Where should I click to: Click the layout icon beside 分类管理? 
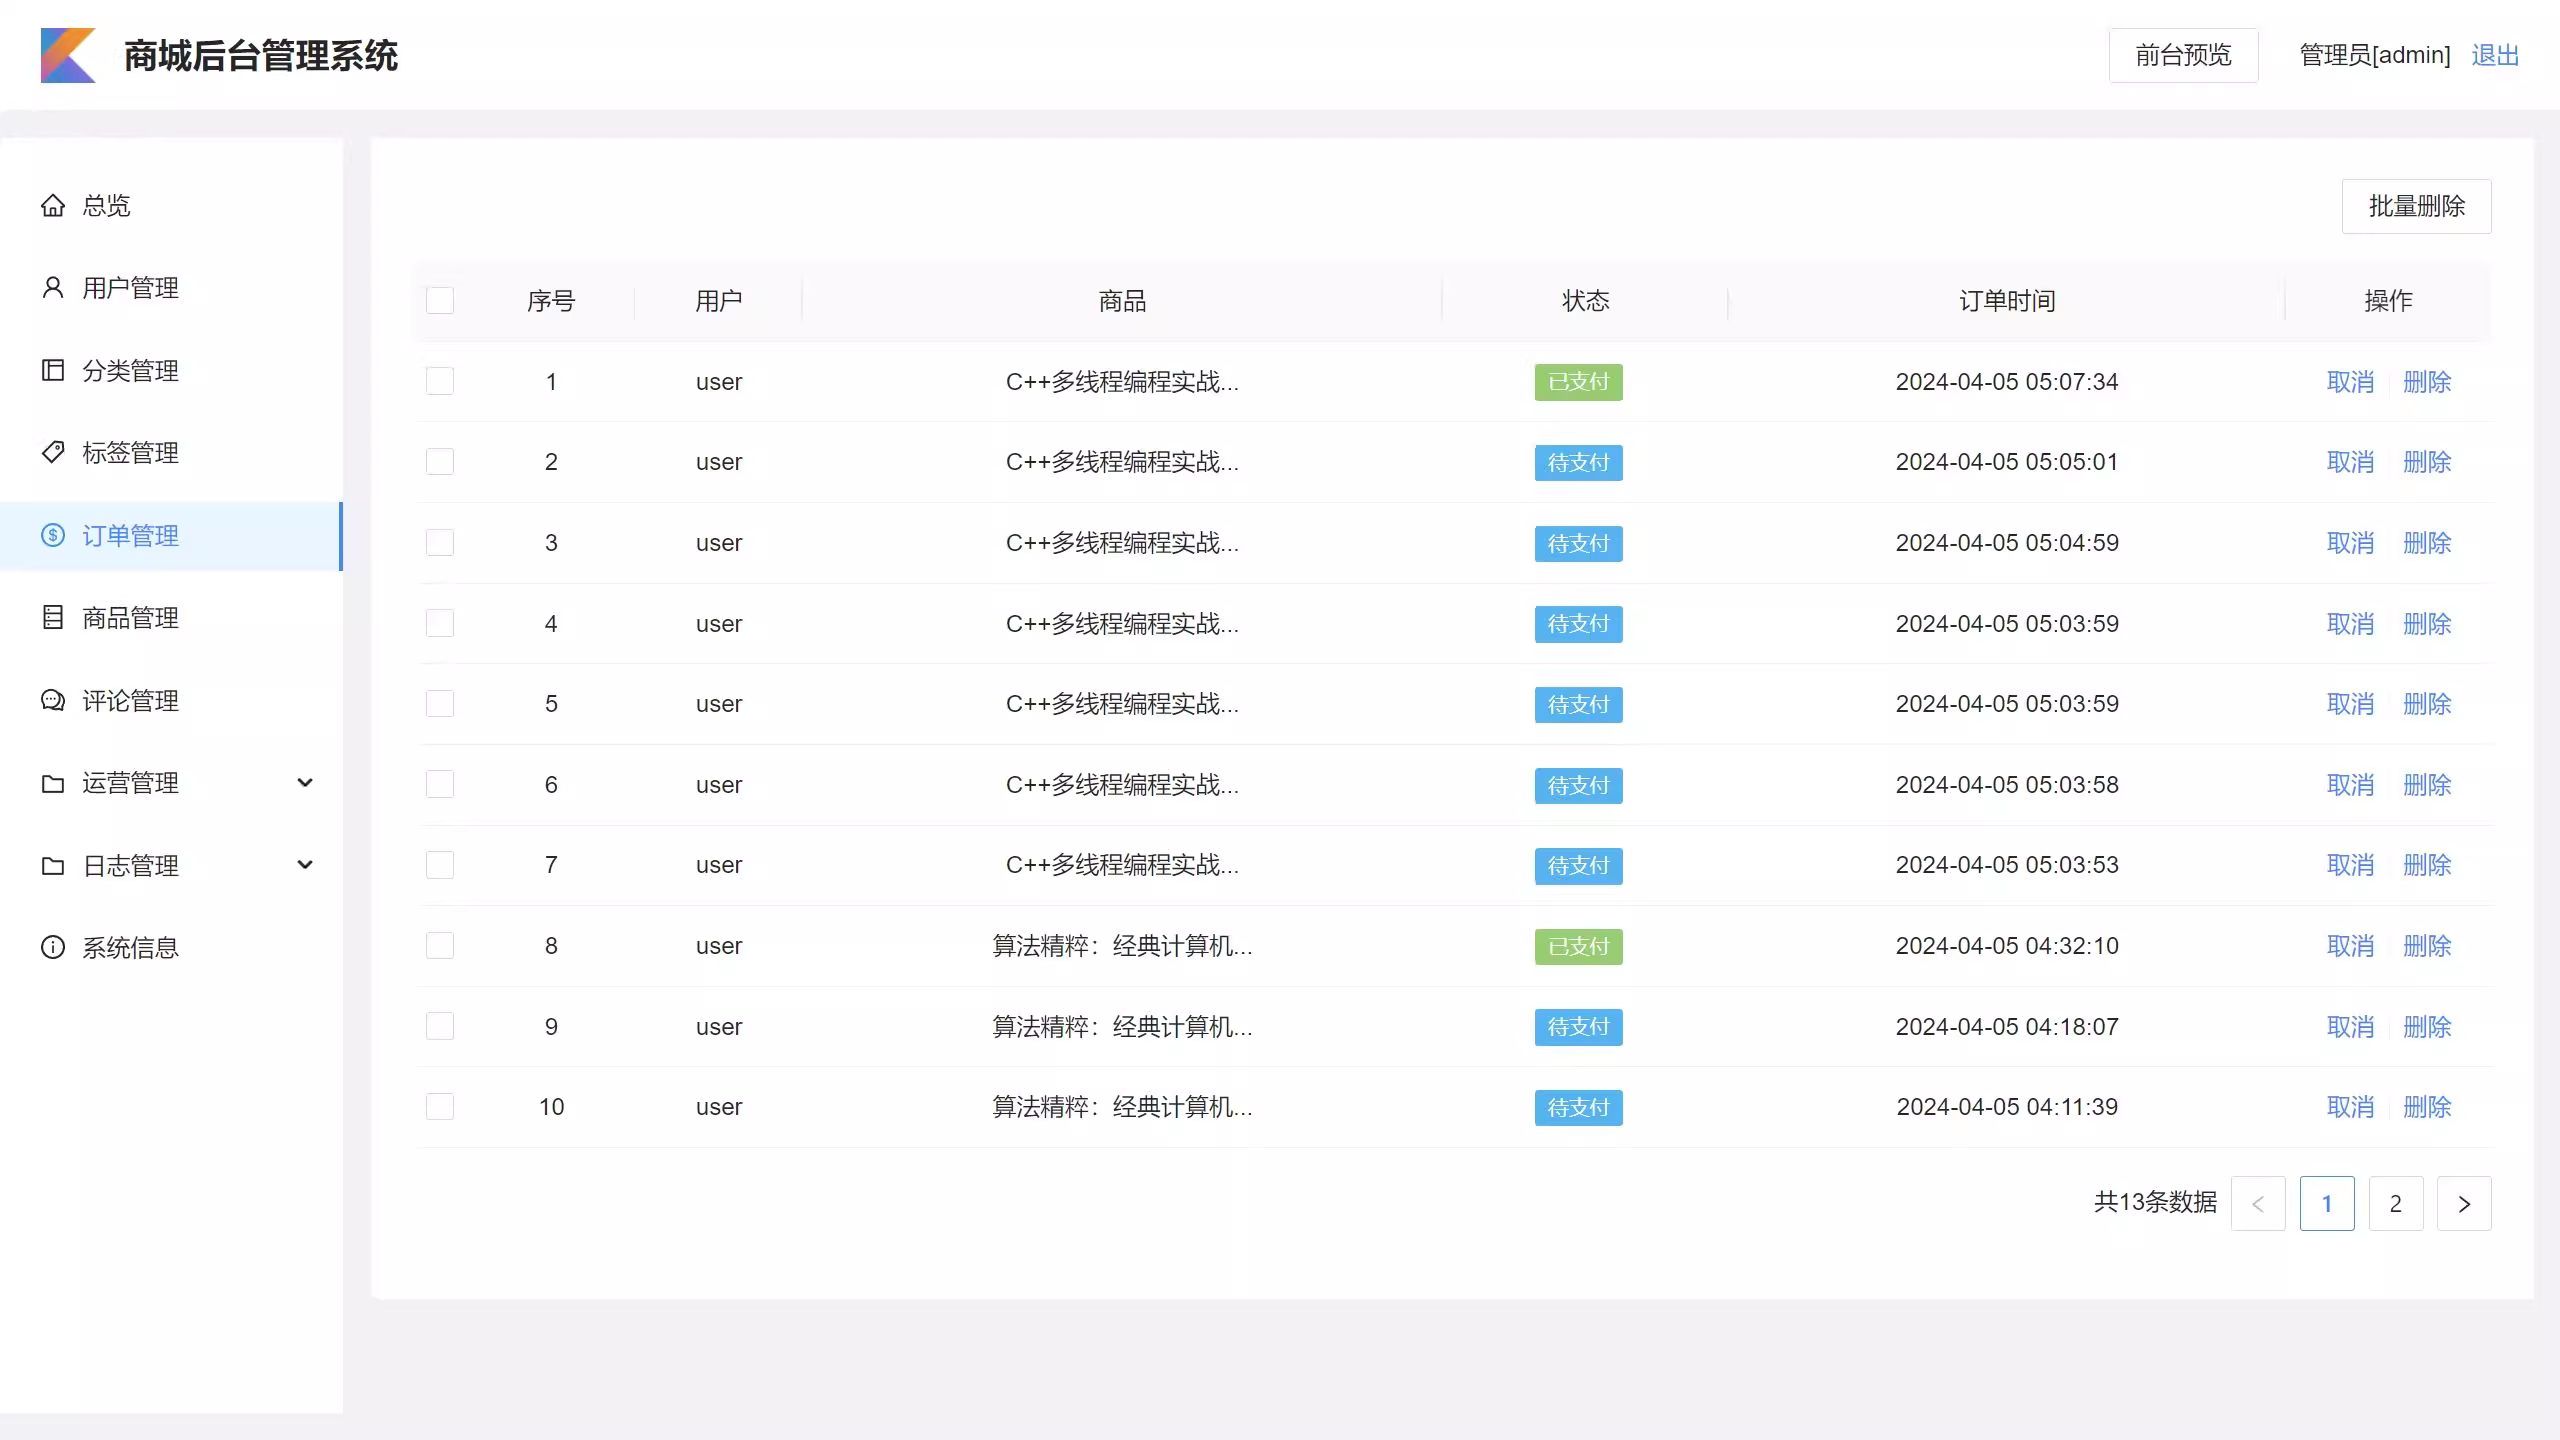coord(53,370)
